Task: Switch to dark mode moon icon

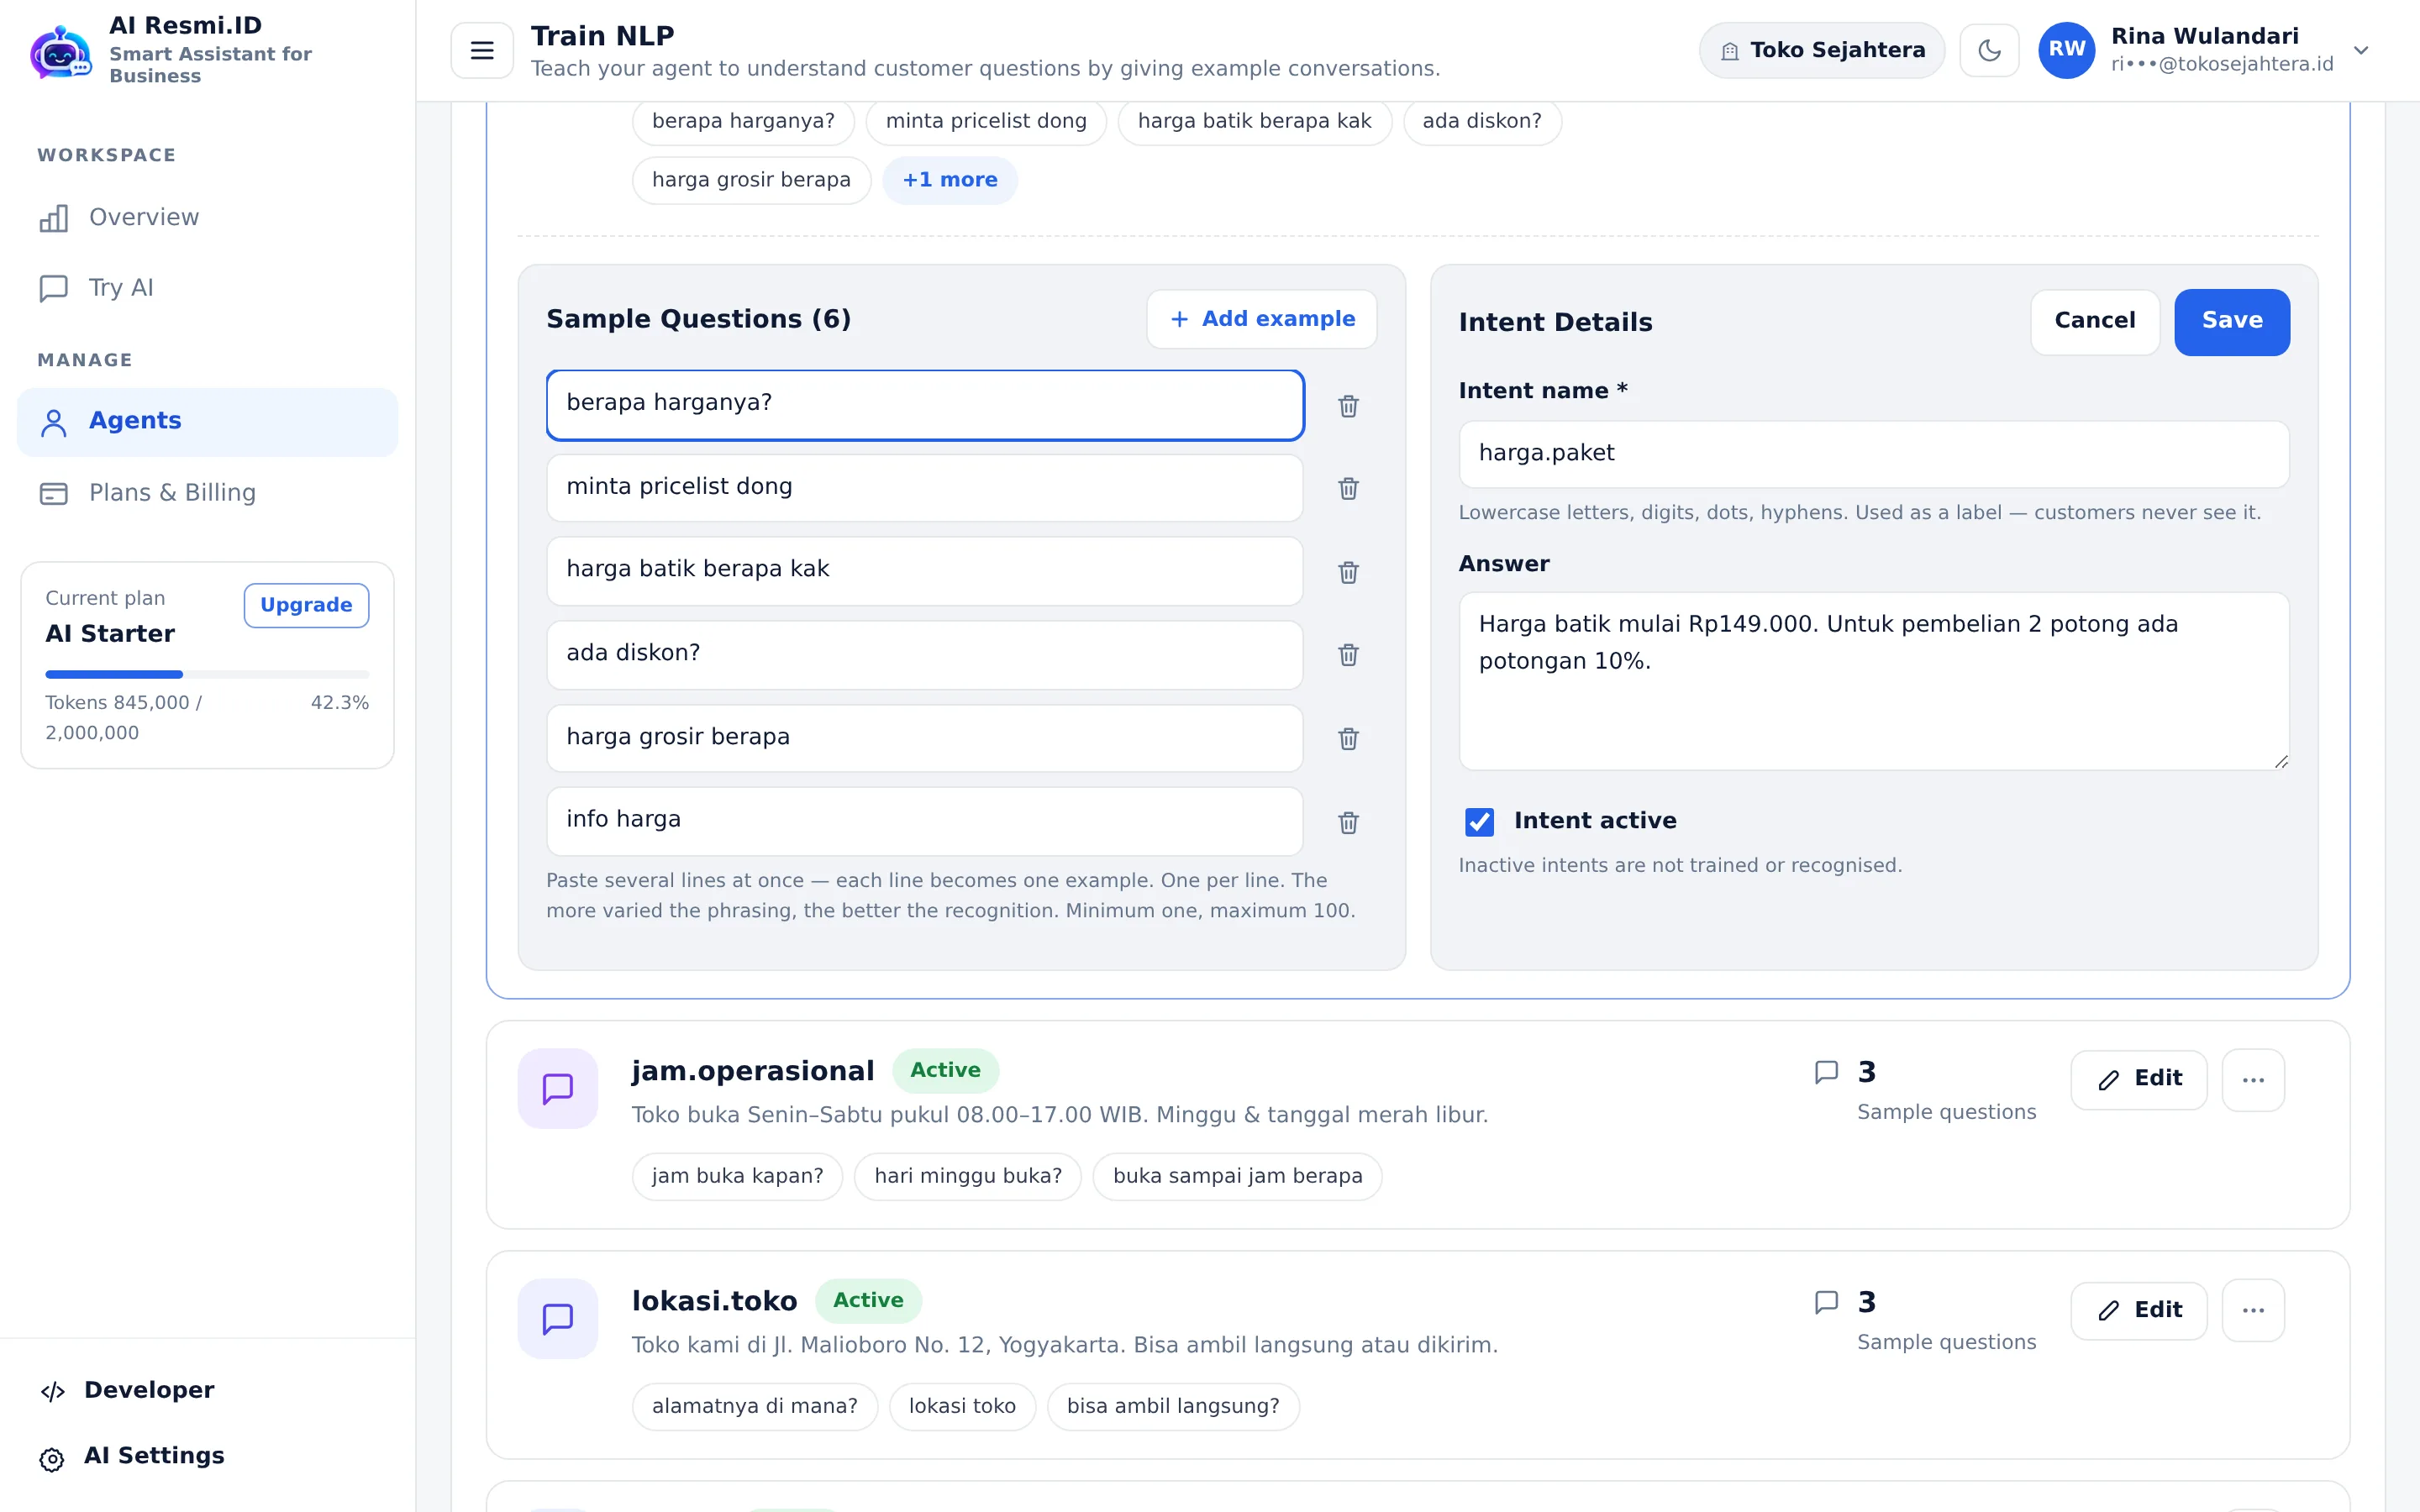Action: click(x=1989, y=50)
